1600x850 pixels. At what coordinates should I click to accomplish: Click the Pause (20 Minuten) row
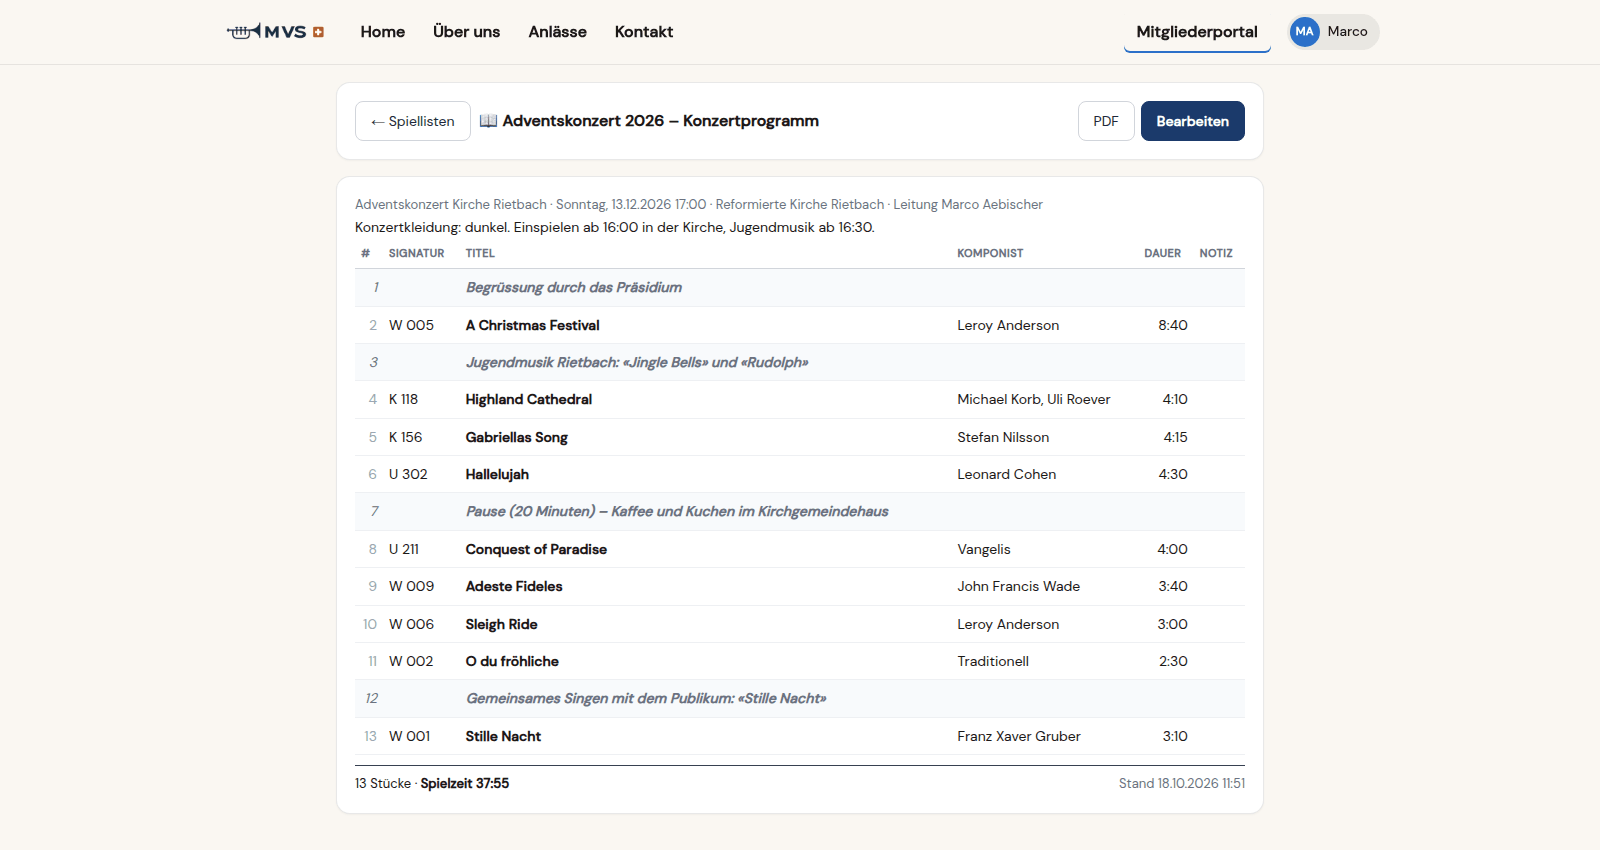(800, 512)
